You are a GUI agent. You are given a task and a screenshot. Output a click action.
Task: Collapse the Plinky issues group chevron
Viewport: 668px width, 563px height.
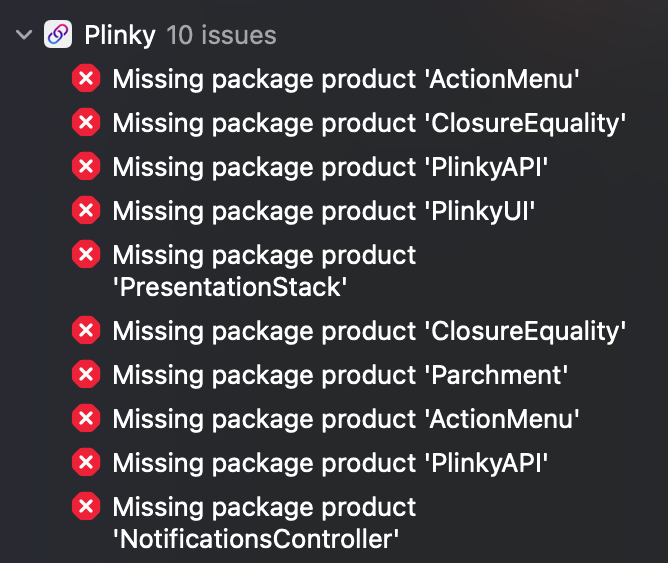click(x=22, y=36)
